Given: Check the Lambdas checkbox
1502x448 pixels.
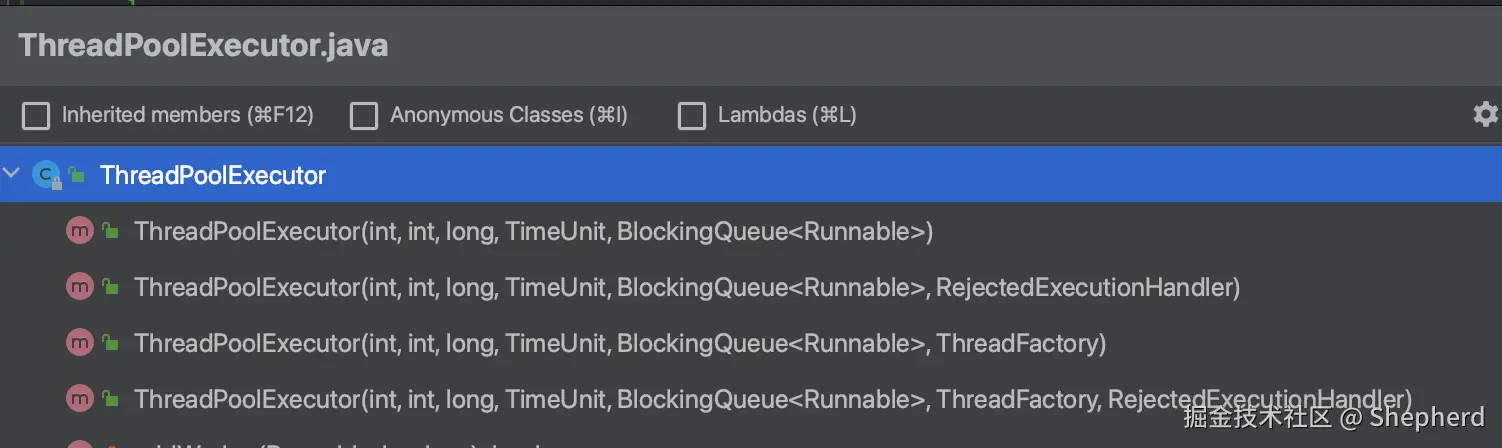Looking at the screenshot, I should [x=692, y=116].
